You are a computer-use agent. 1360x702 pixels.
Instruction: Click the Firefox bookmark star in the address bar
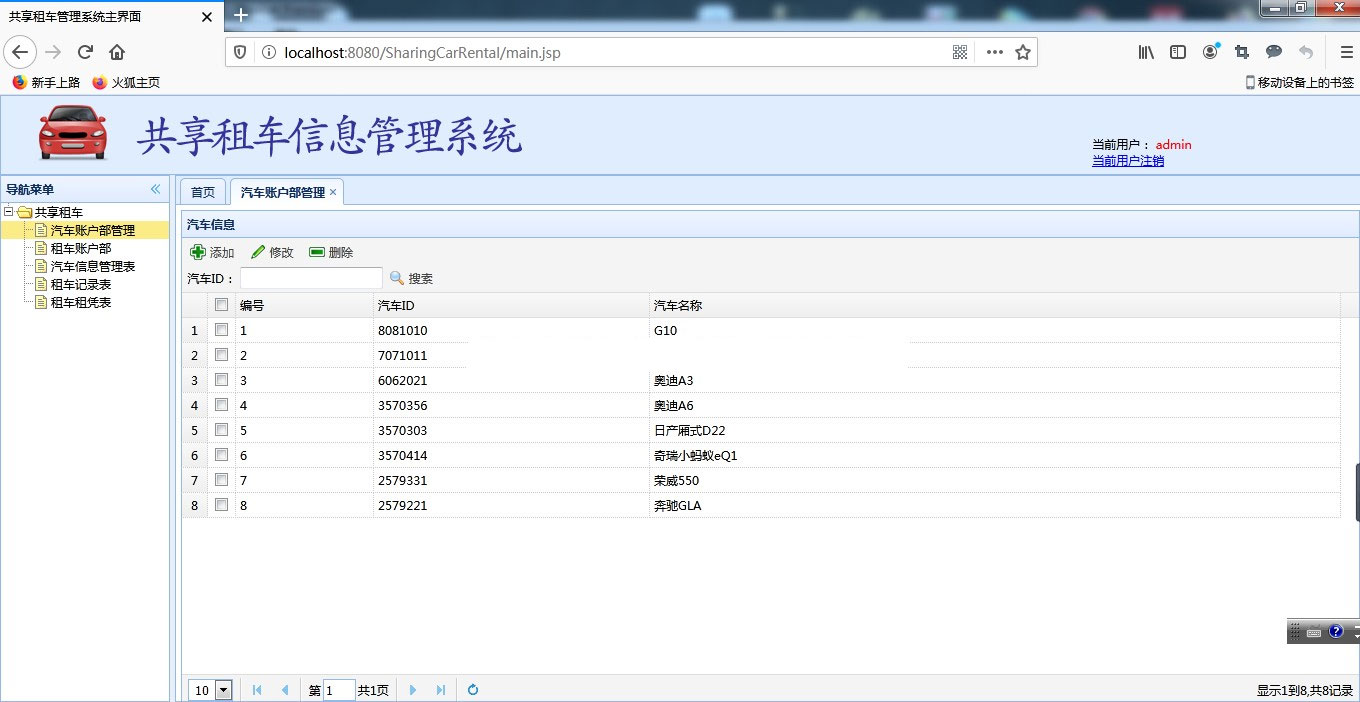pos(1022,51)
